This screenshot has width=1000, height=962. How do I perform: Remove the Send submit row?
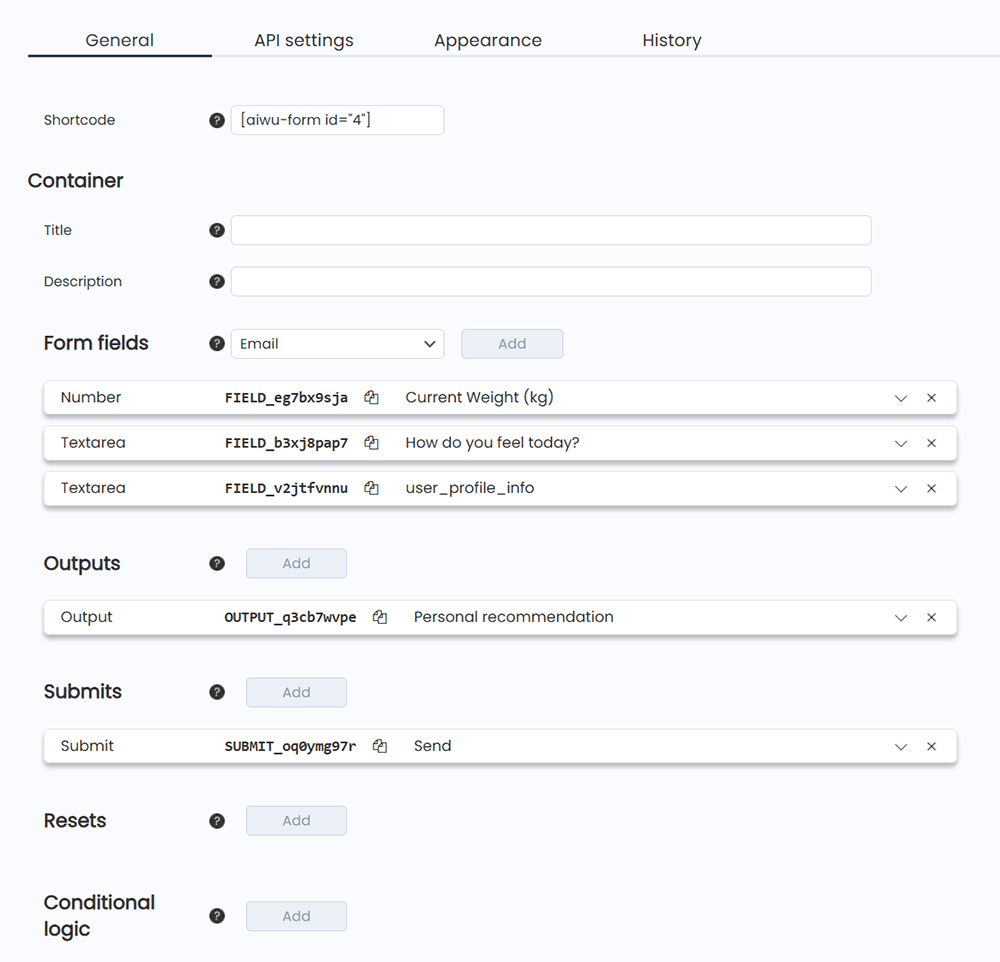pyautogui.click(x=931, y=746)
